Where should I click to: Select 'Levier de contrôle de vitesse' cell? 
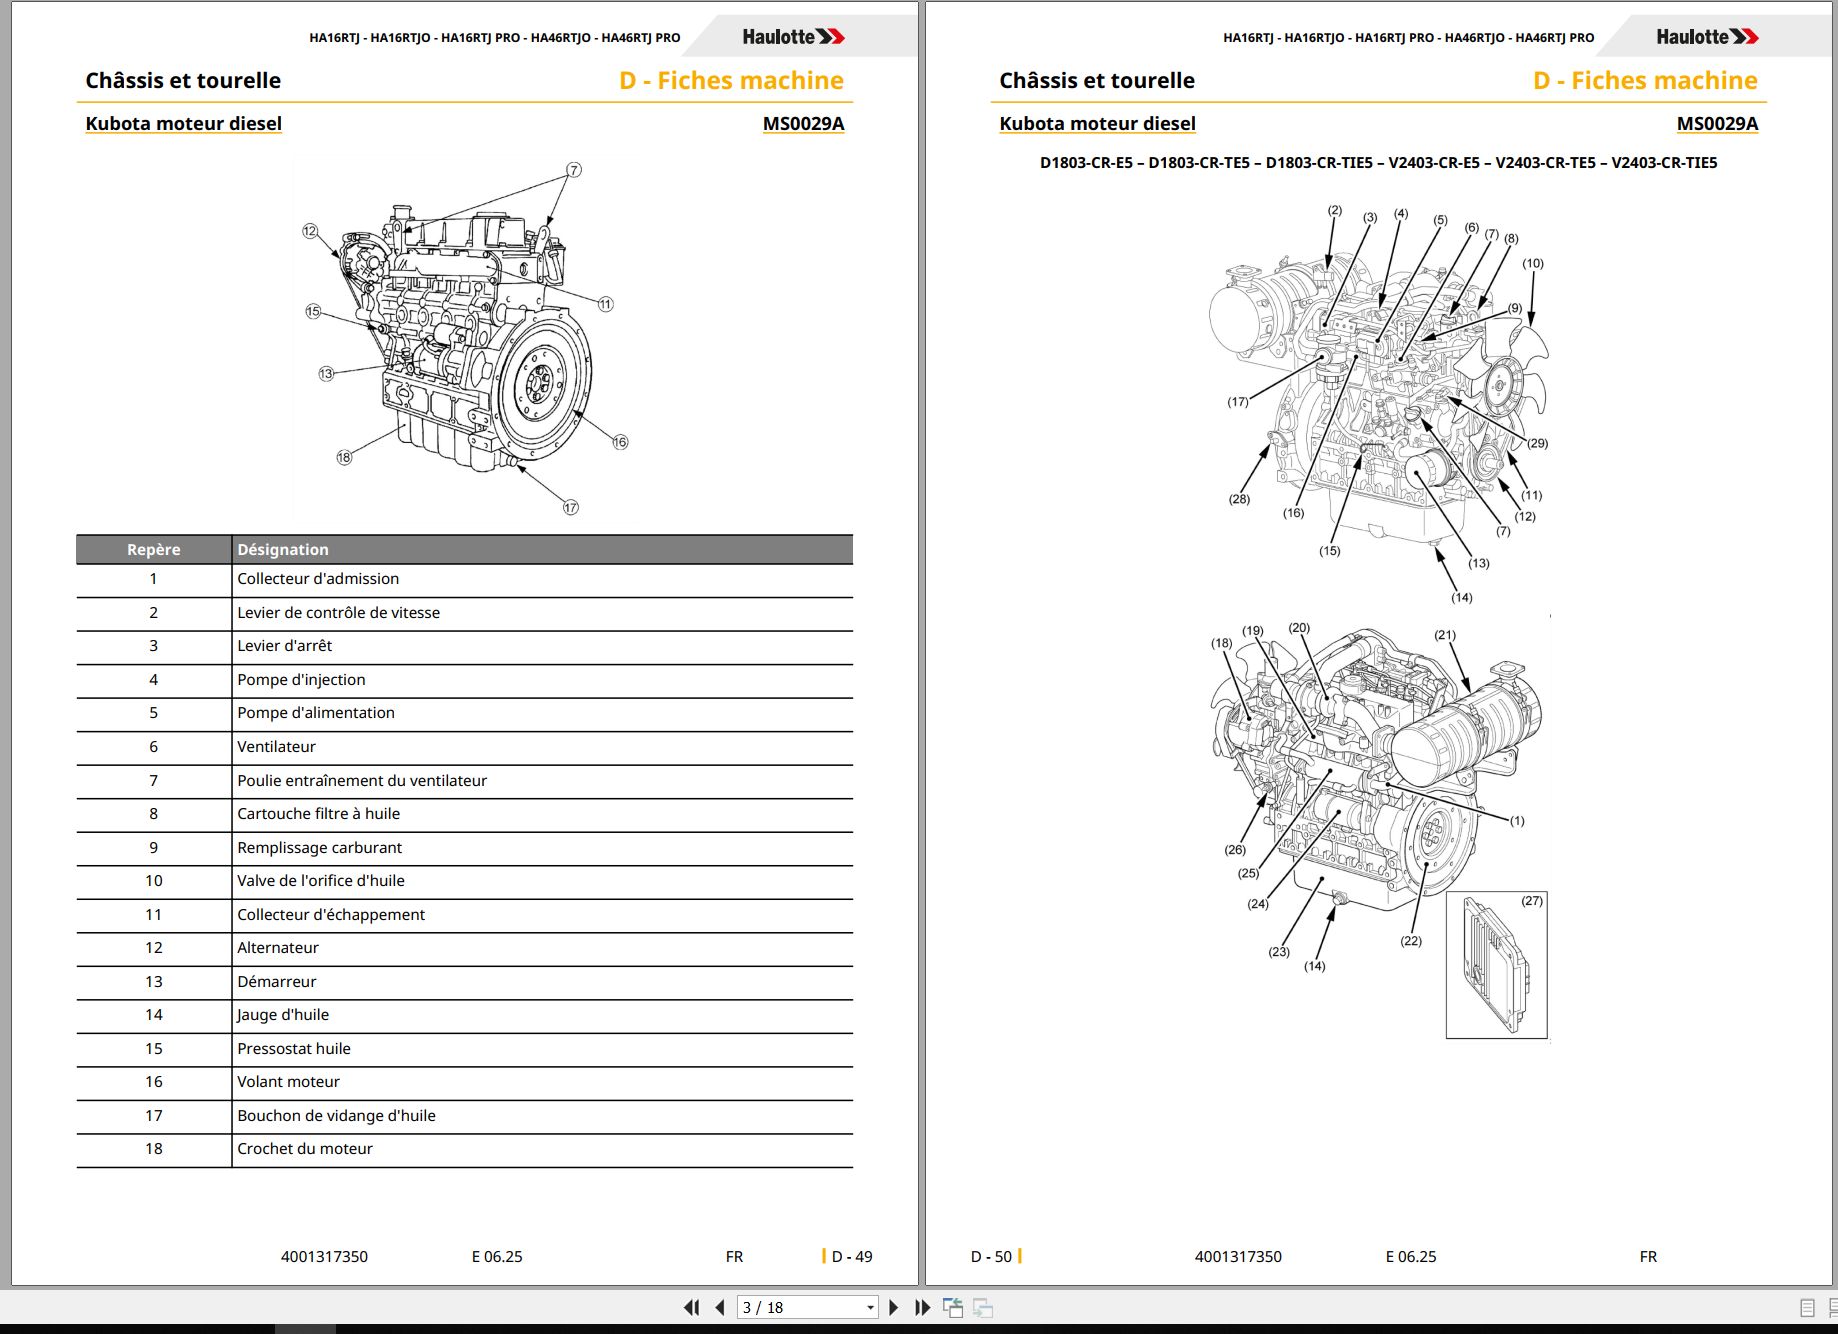542,612
